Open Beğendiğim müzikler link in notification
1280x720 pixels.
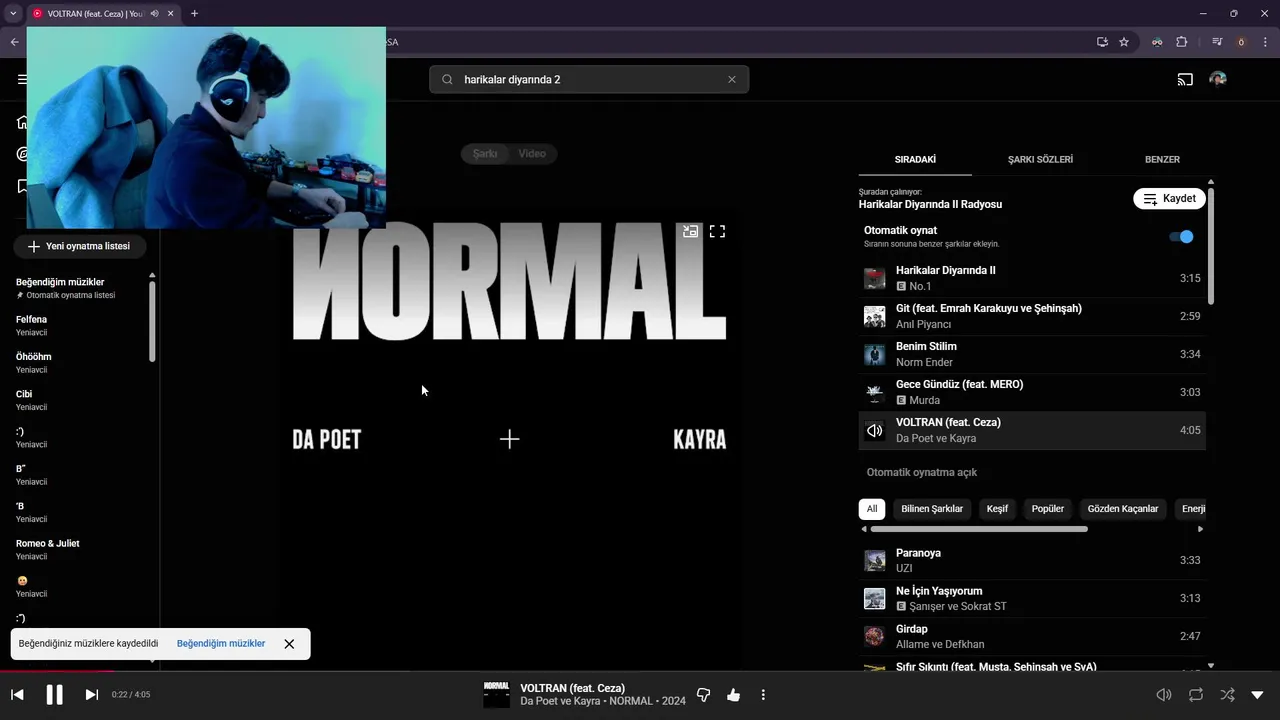point(221,643)
